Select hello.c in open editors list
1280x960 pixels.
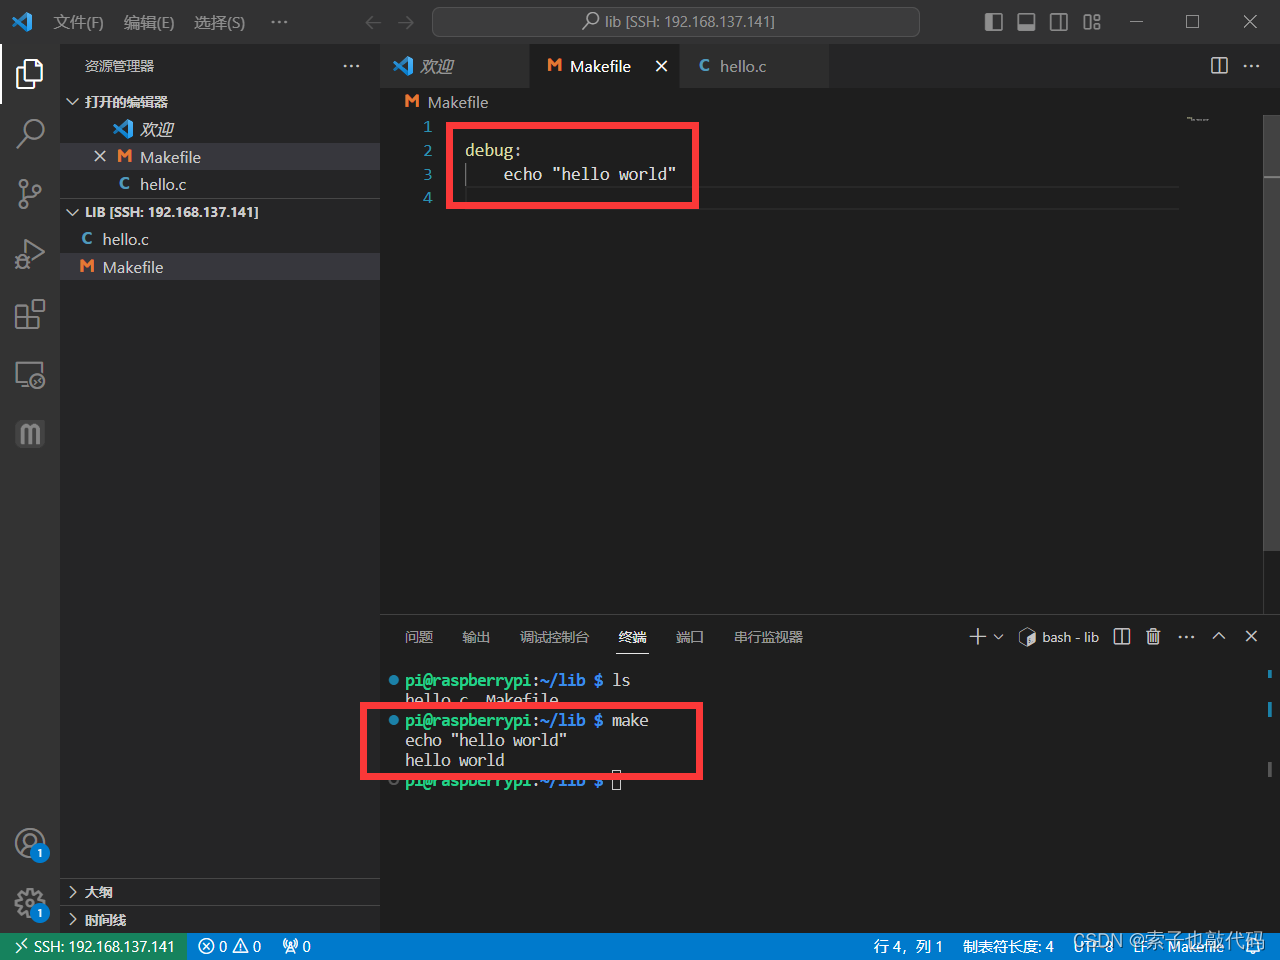click(220, 184)
